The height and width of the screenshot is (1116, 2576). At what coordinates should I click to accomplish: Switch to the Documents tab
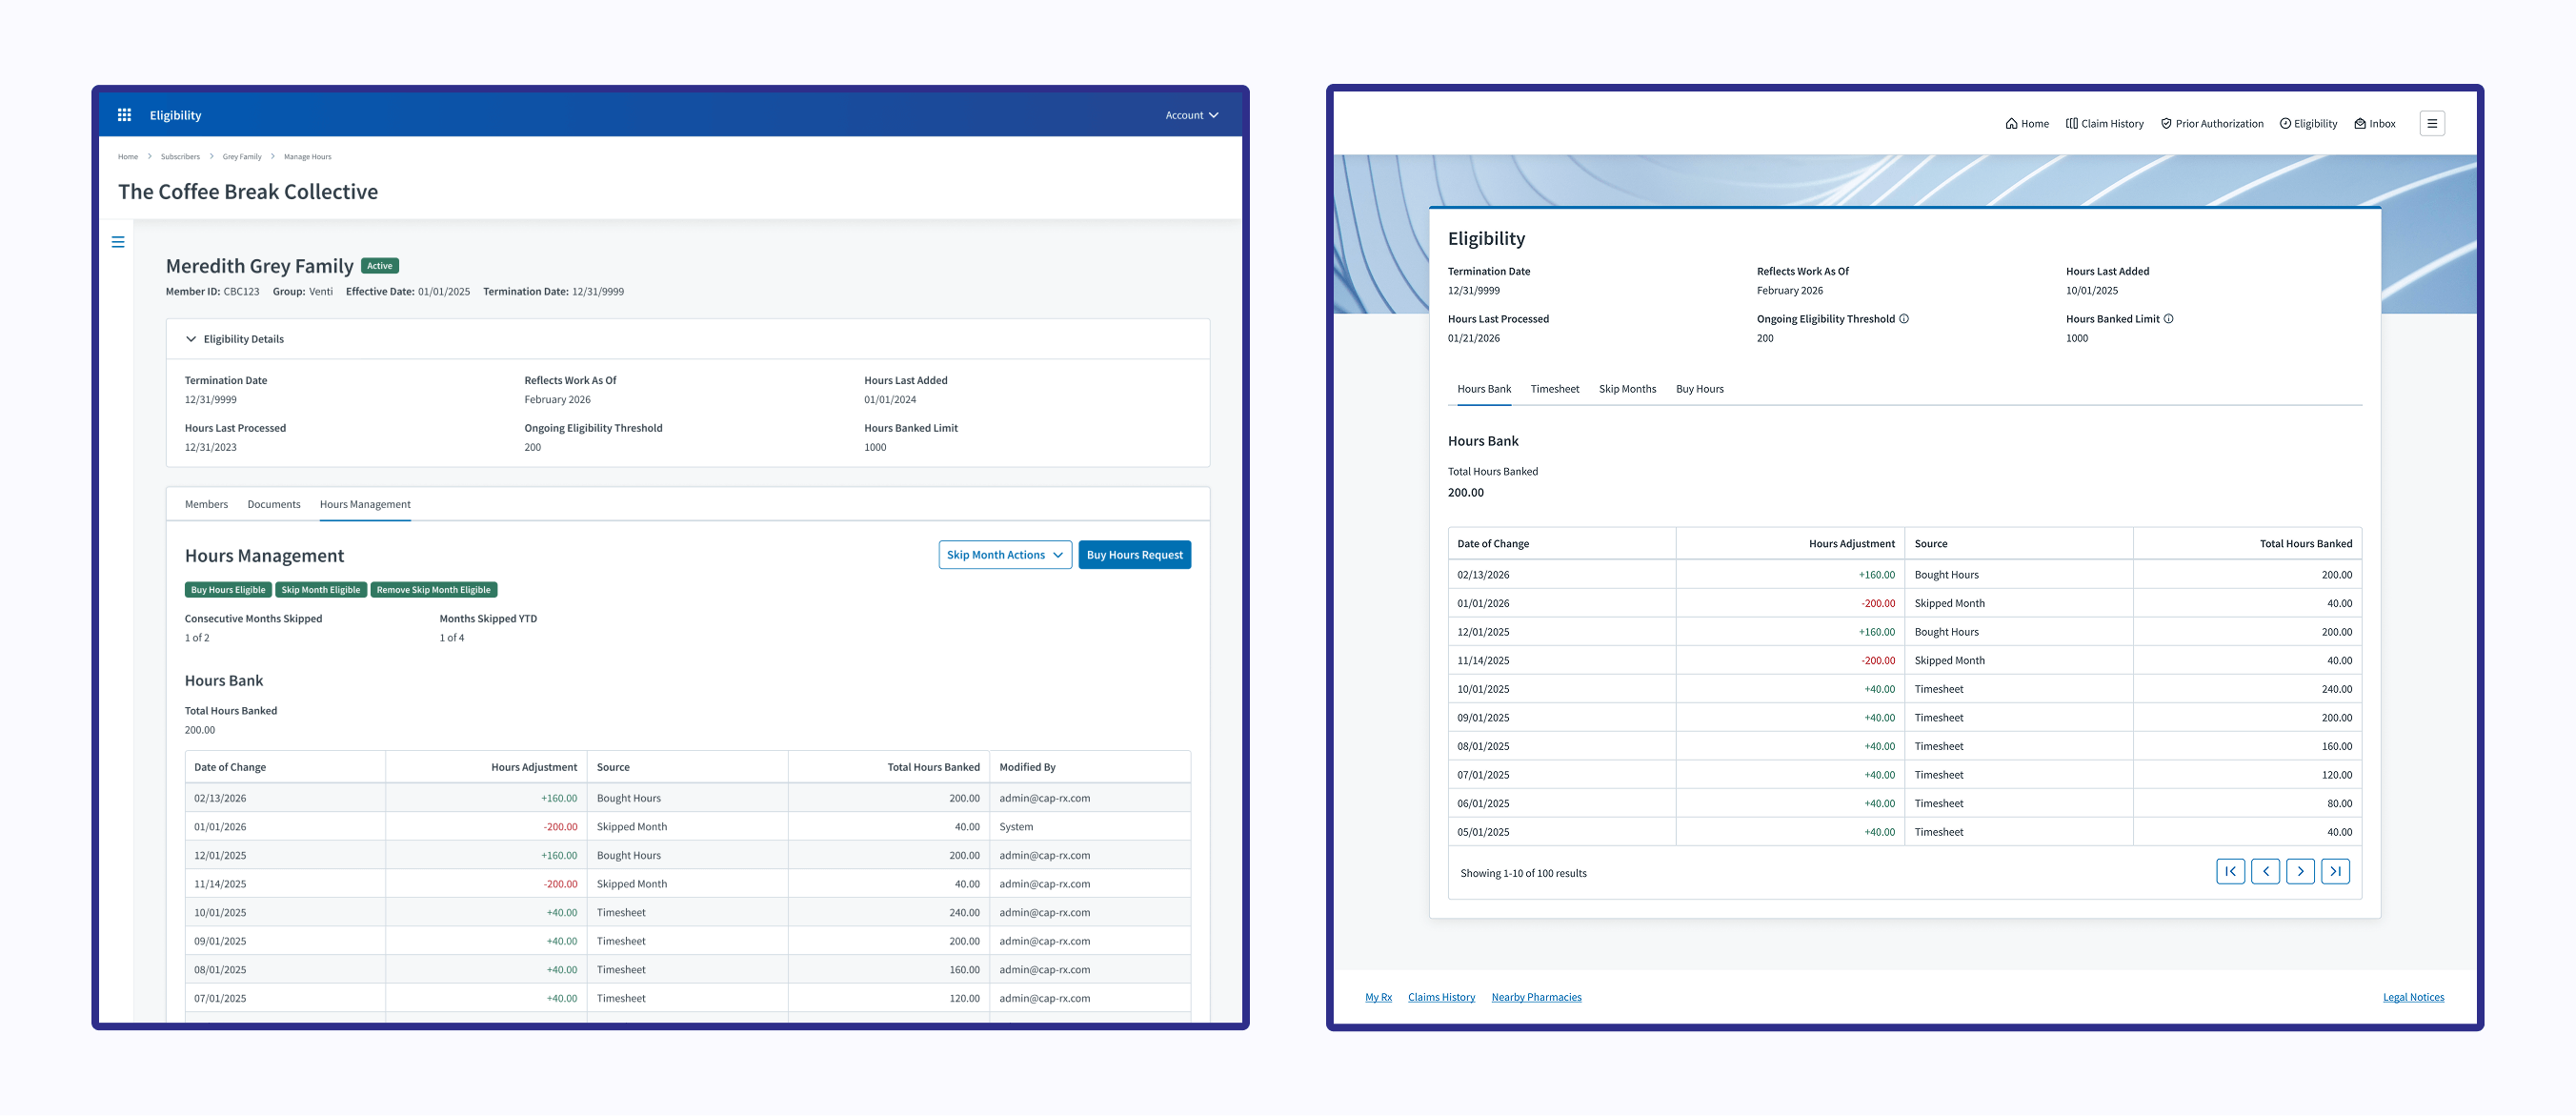point(273,504)
